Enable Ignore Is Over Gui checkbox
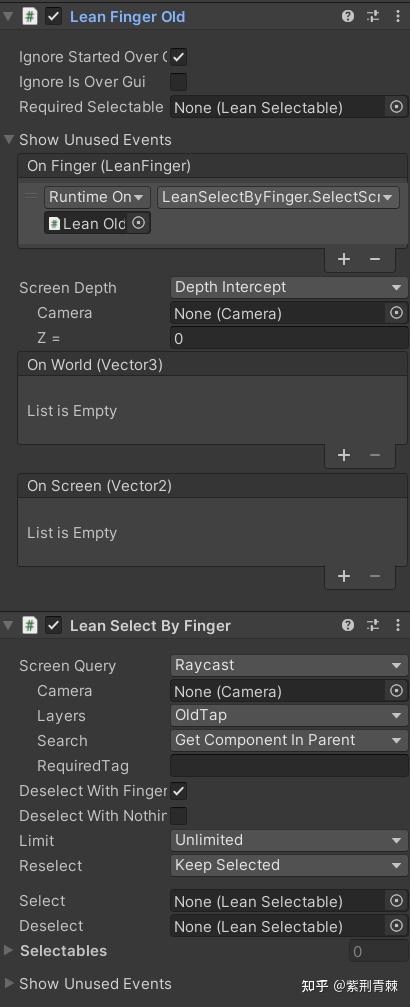Viewport: 410px width, 1007px height. click(179, 82)
